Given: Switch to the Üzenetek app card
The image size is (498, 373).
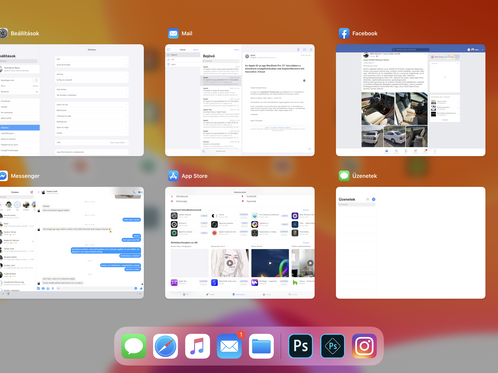Looking at the screenshot, I should [x=411, y=243].
